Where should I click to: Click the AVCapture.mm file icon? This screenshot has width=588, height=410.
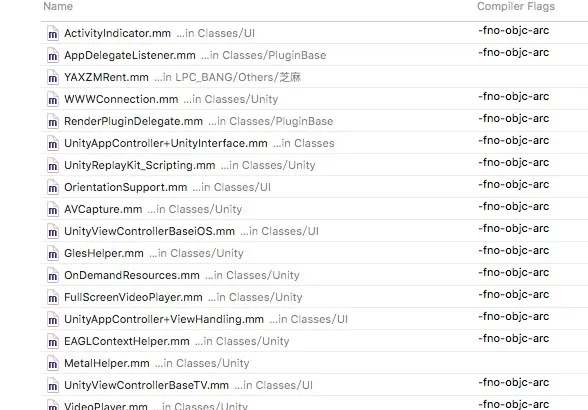(53, 209)
